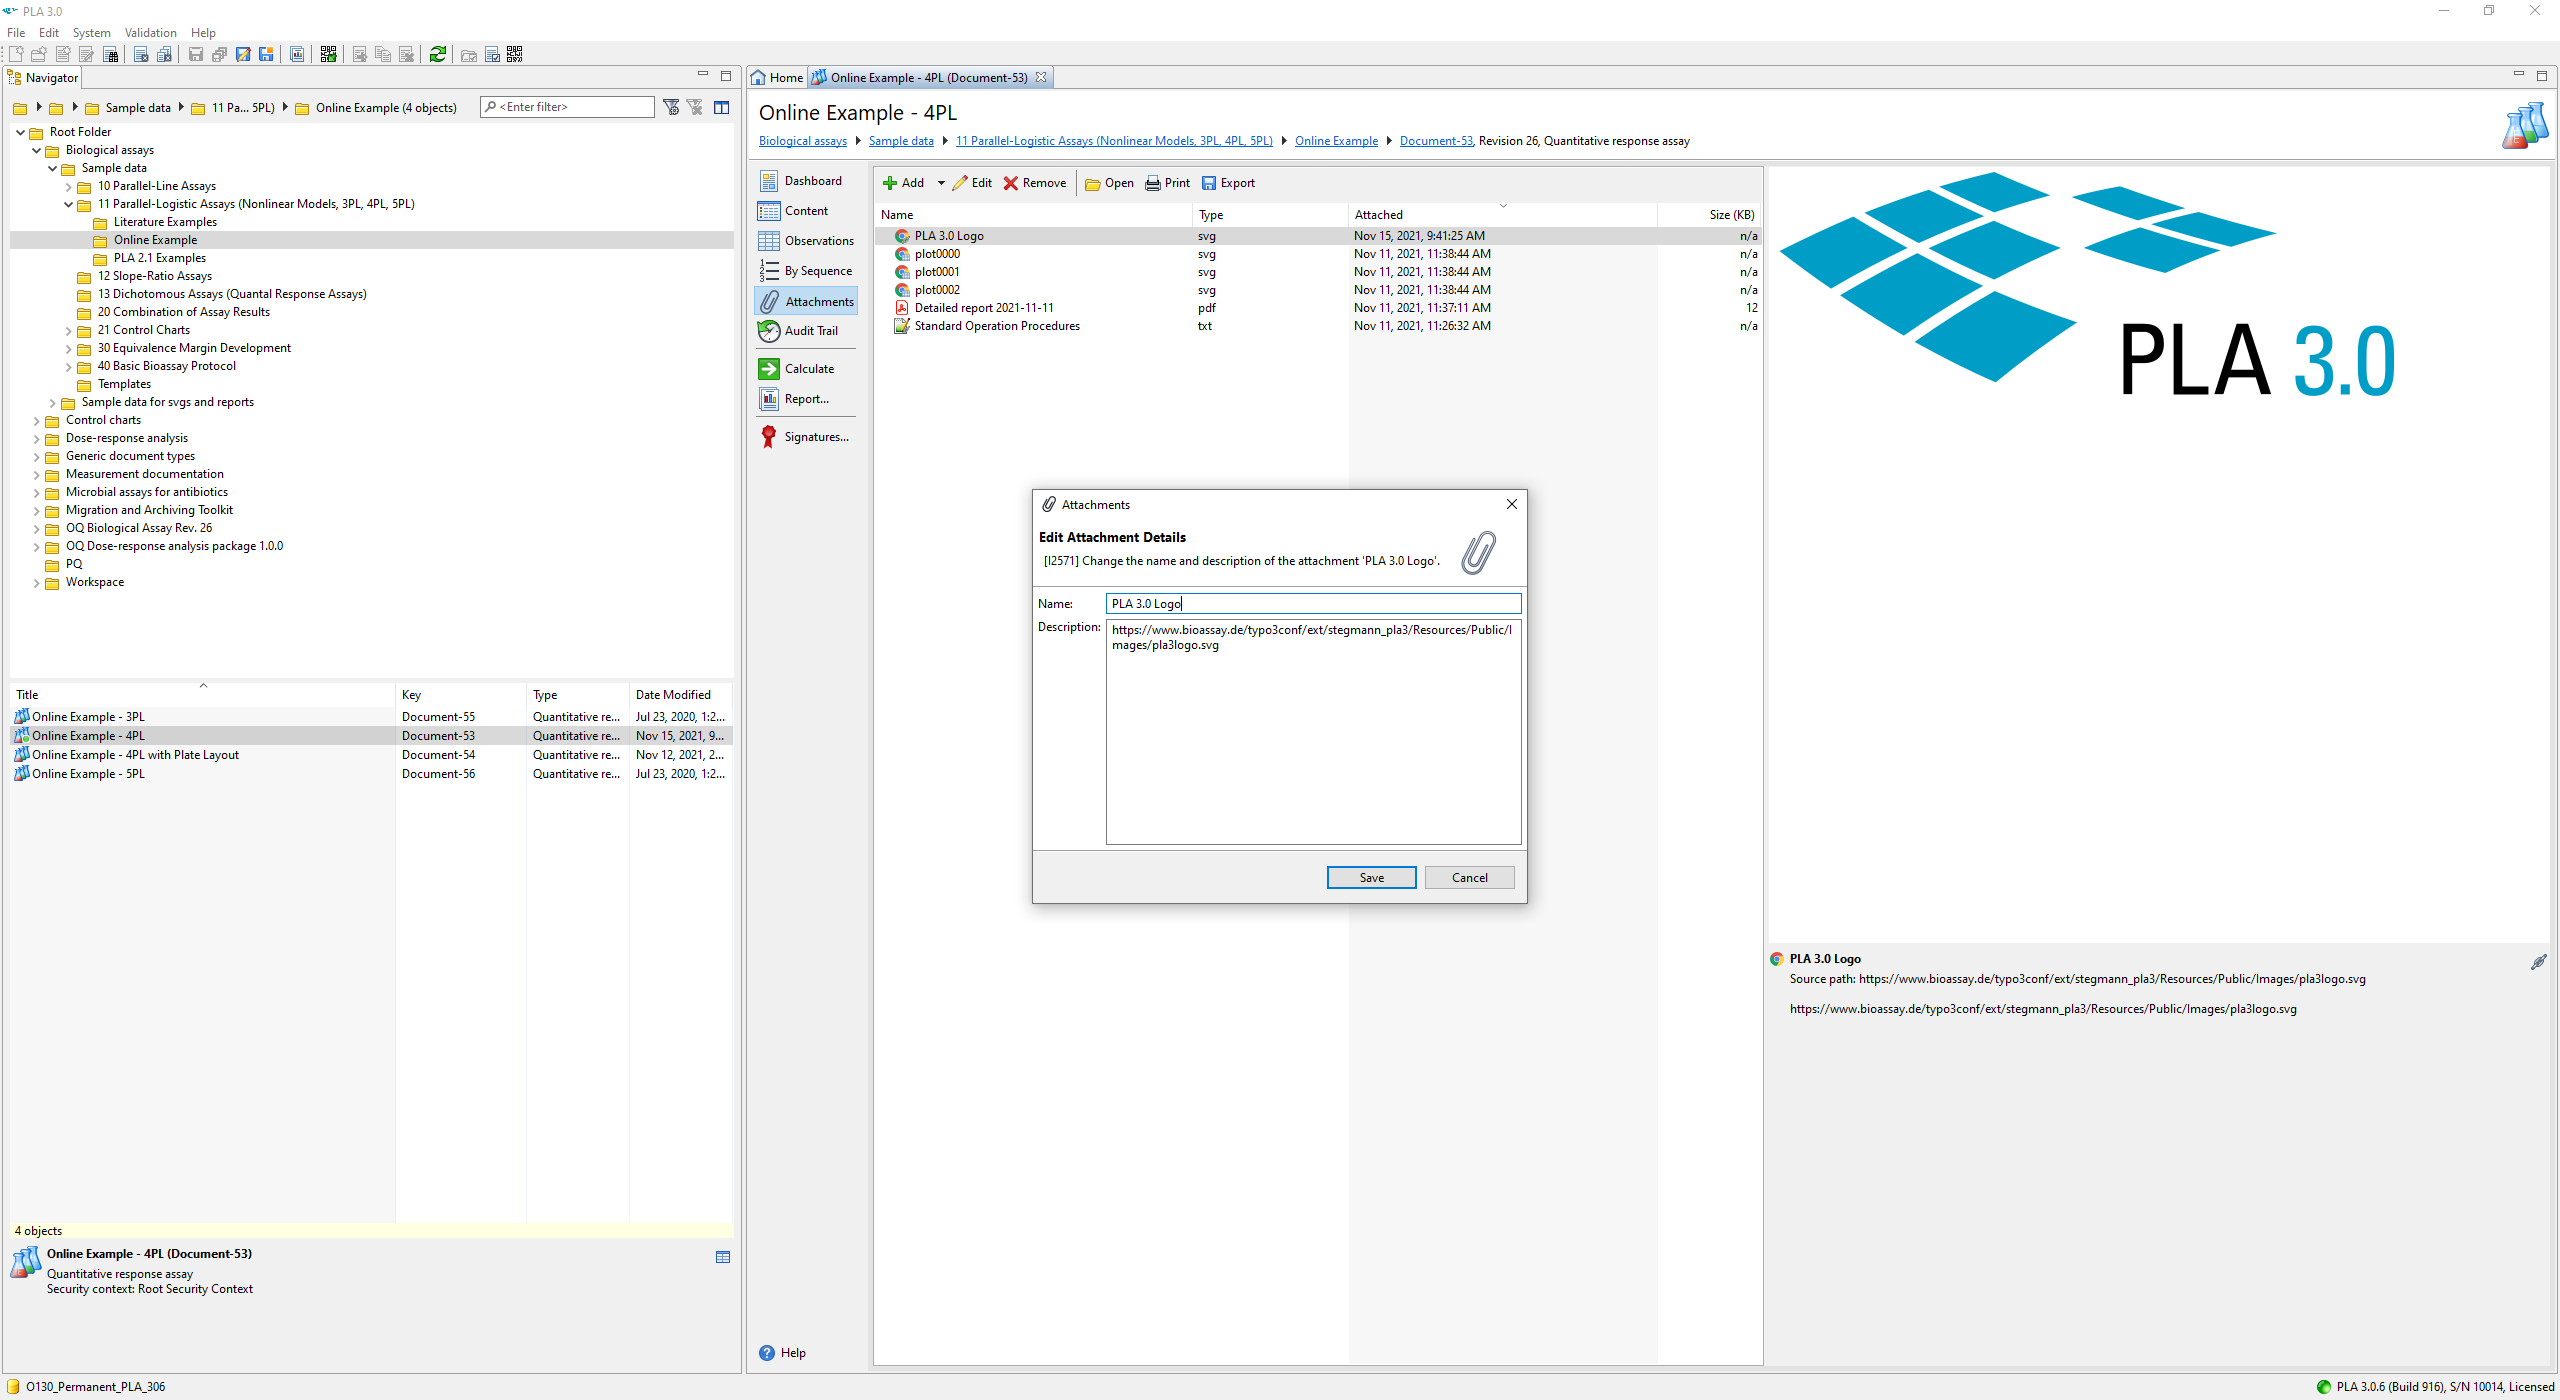The height and width of the screenshot is (1400, 2560).
Task: Click the clear filter funnel icon in Navigator
Action: click(x=695, y=107)
